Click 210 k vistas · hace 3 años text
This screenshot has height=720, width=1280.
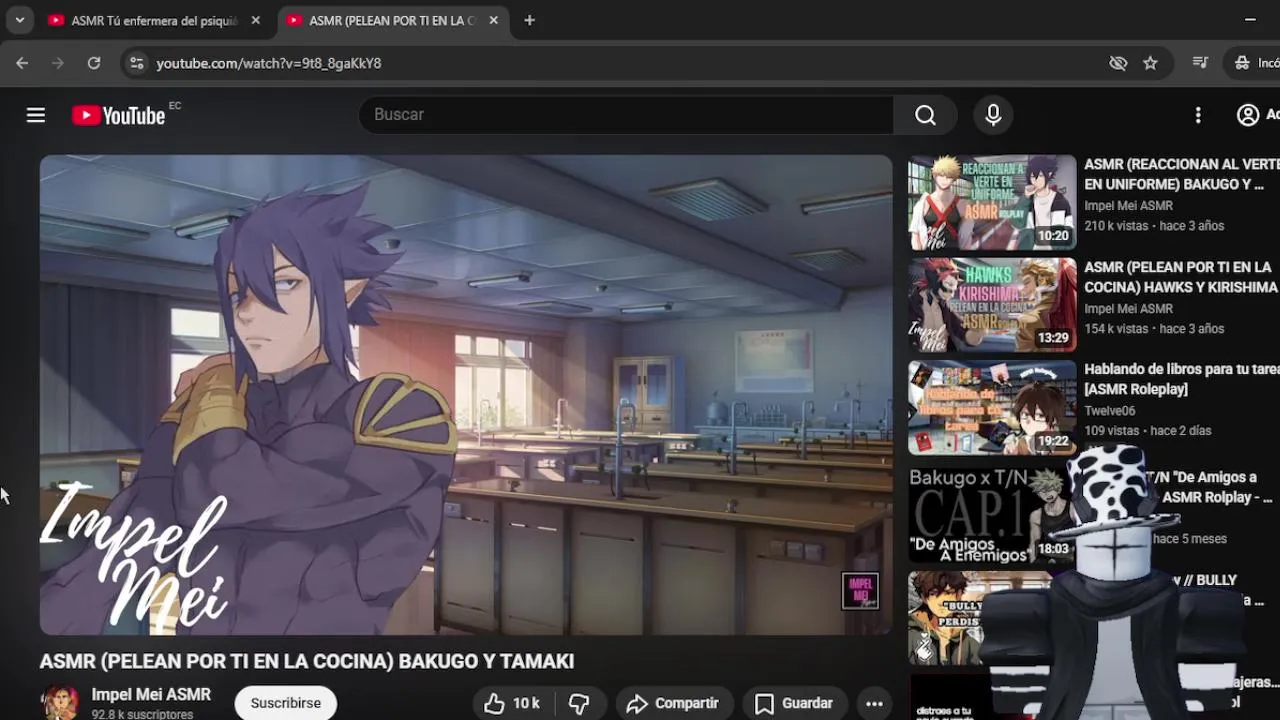(1154, 226)
